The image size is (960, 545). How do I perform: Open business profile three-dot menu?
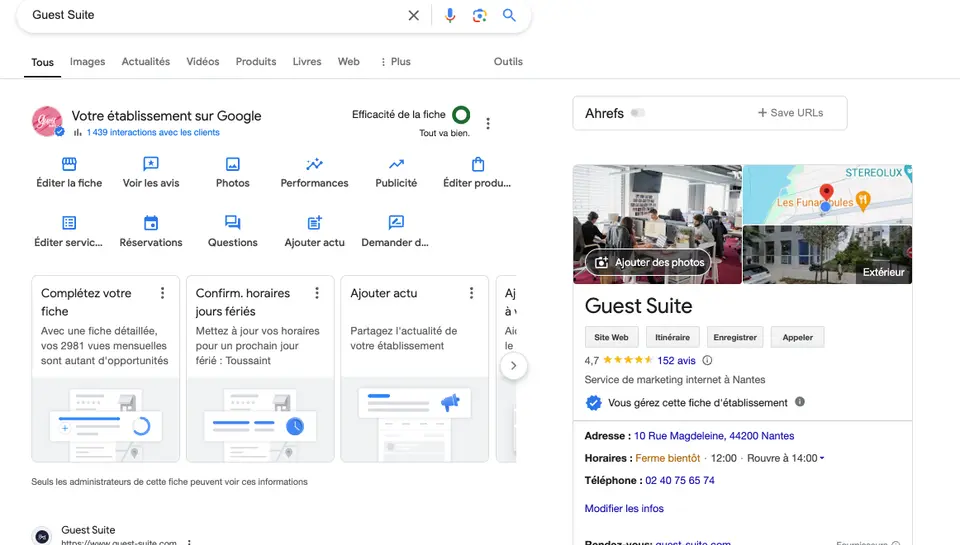pyautogui.click(x=488, y=124)
